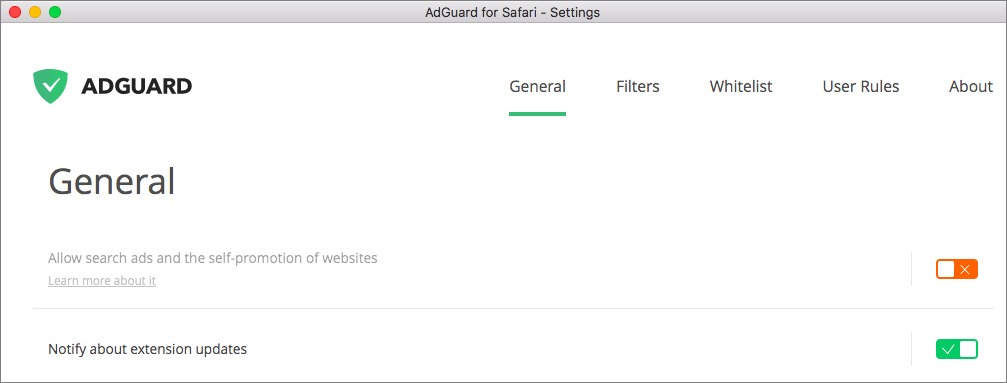
Task: Click the check mark inside the green switch
Action: [947, 350]
